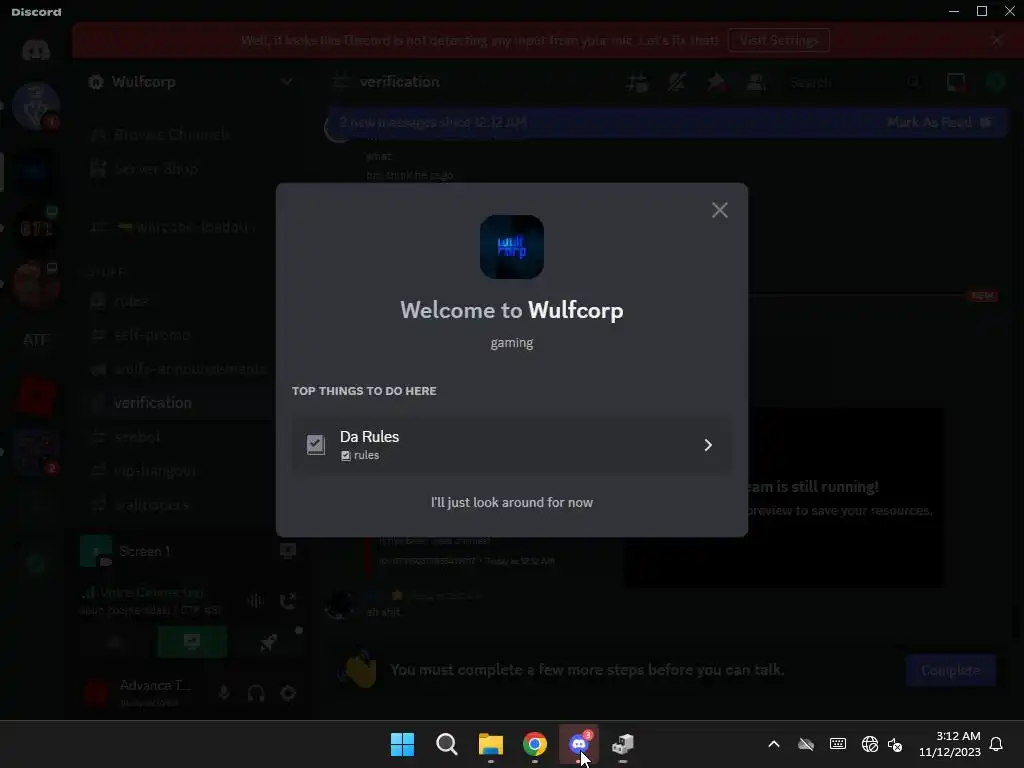Open Server Shop in the sidebar

click(x=155, y=168)
